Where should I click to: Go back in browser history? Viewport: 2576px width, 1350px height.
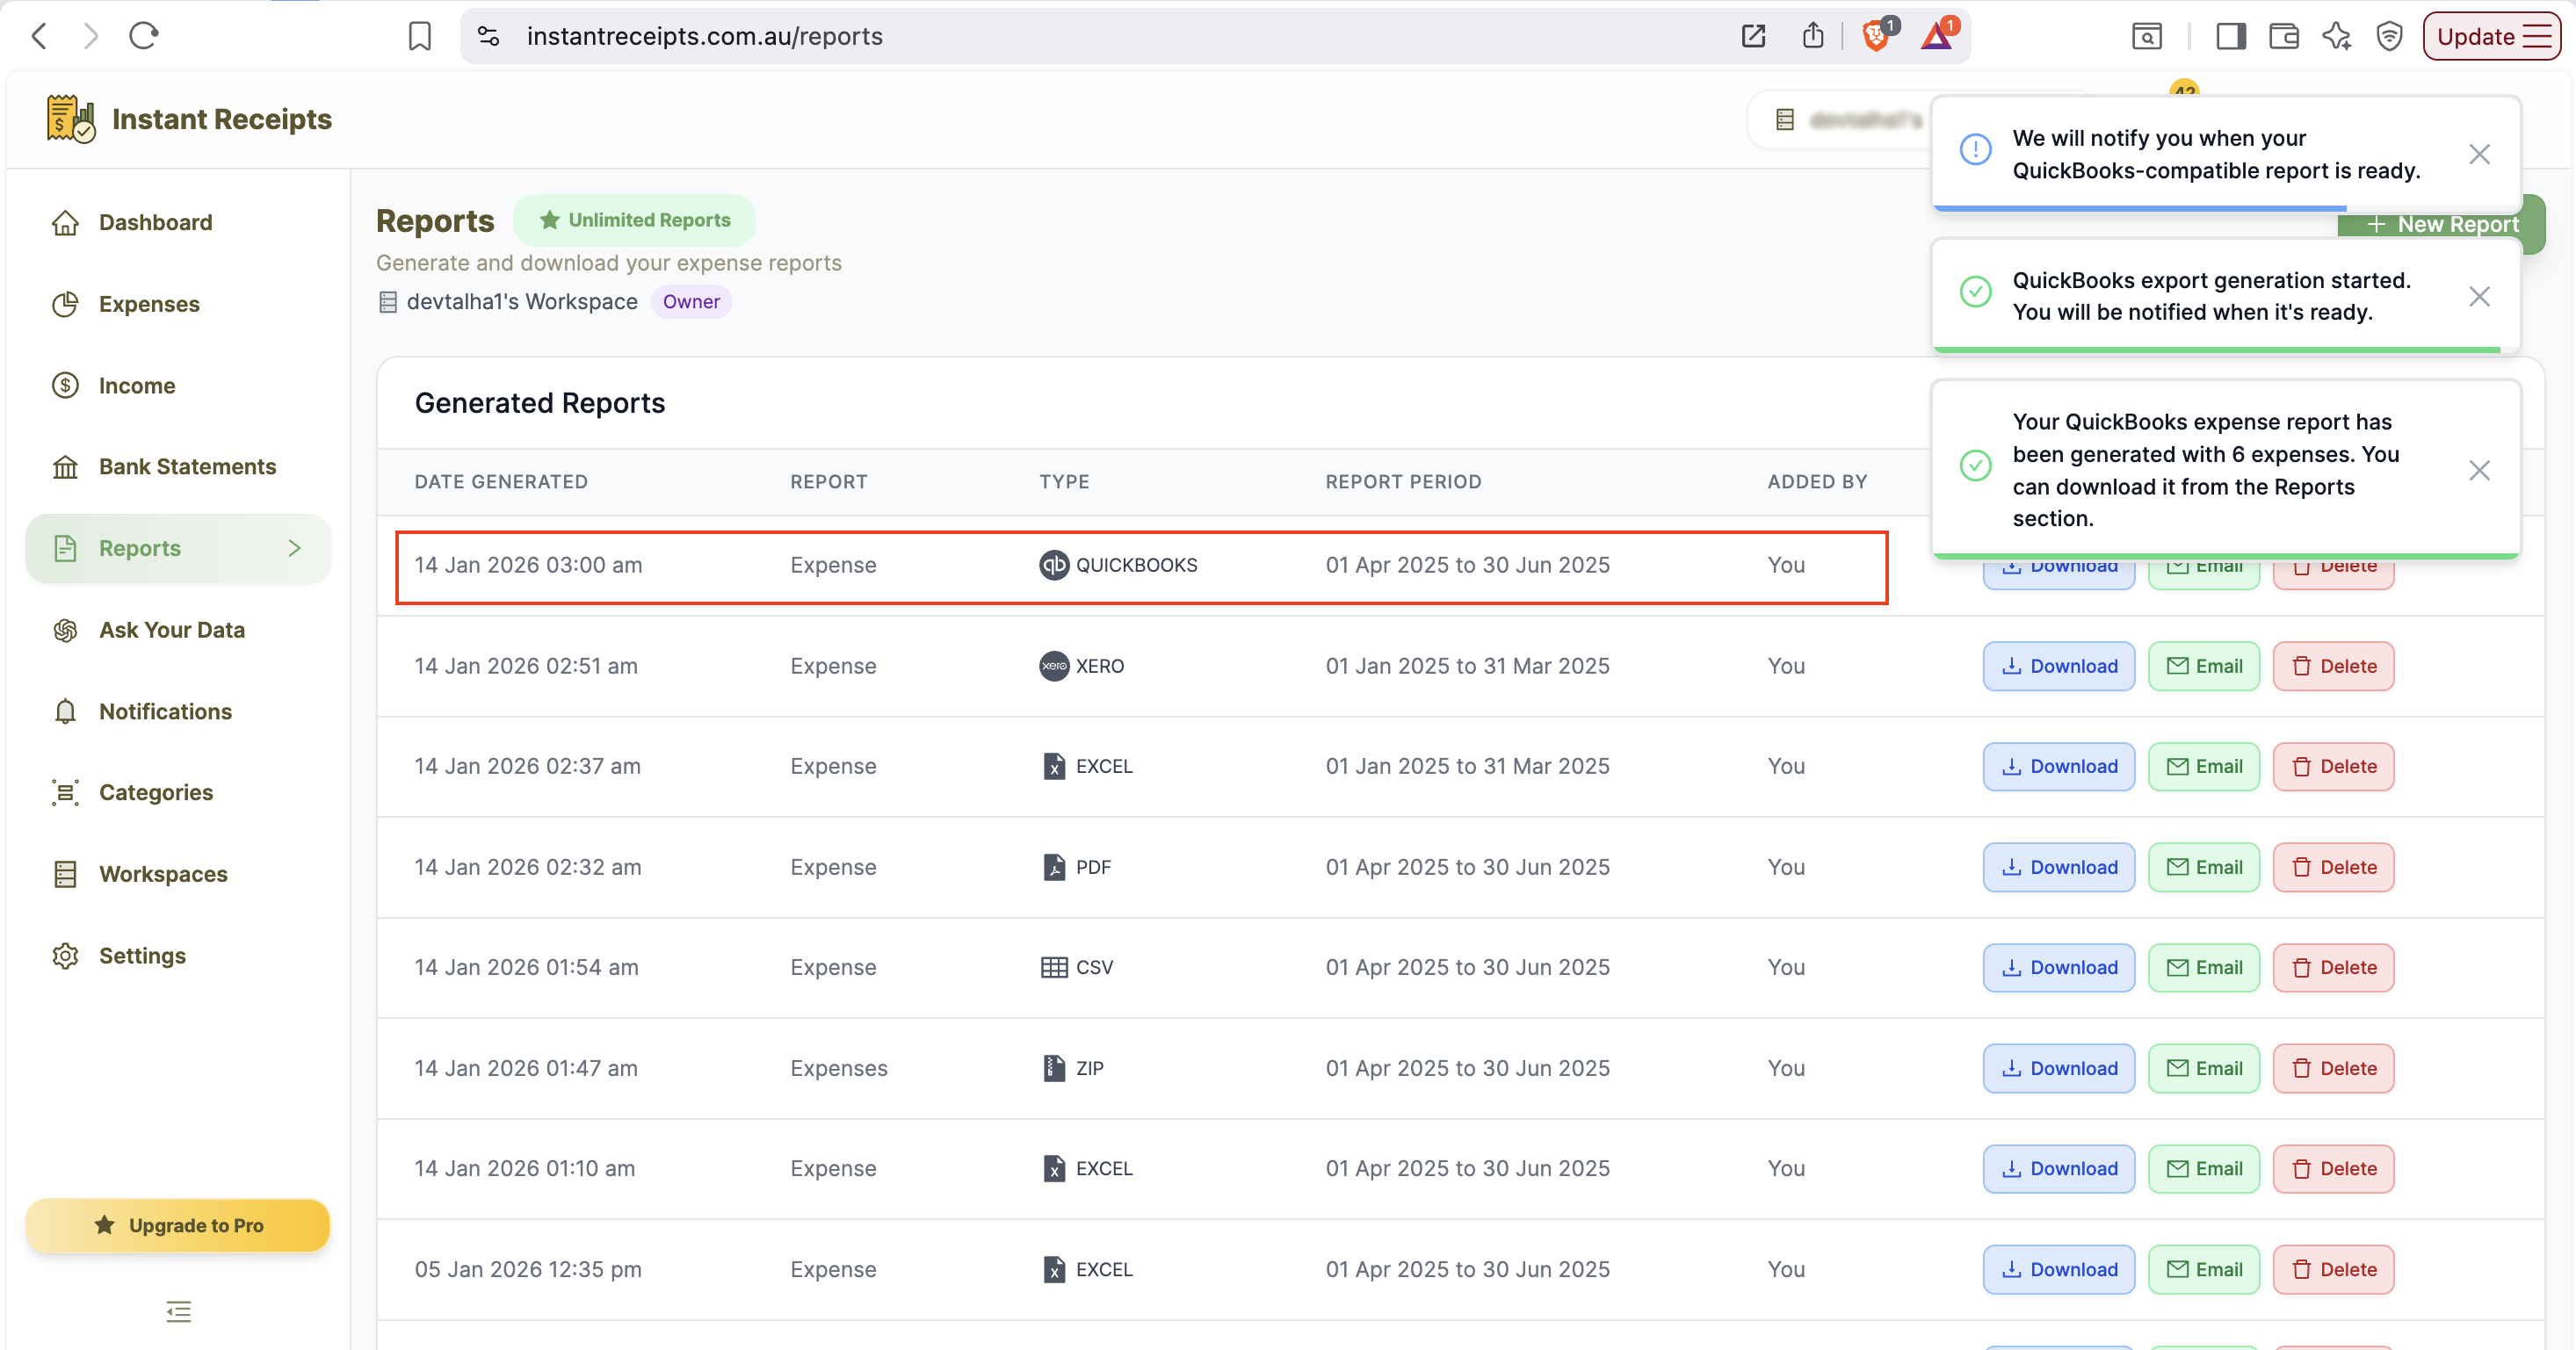click(40, 36)
